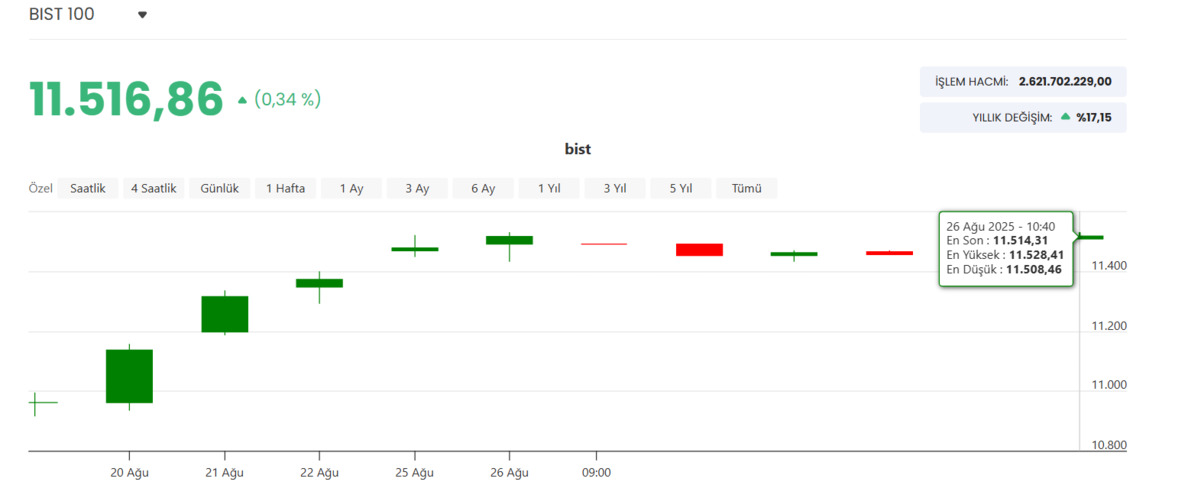
Task: Choose the 6 Ay range button
Action: [x=483, y=188]
